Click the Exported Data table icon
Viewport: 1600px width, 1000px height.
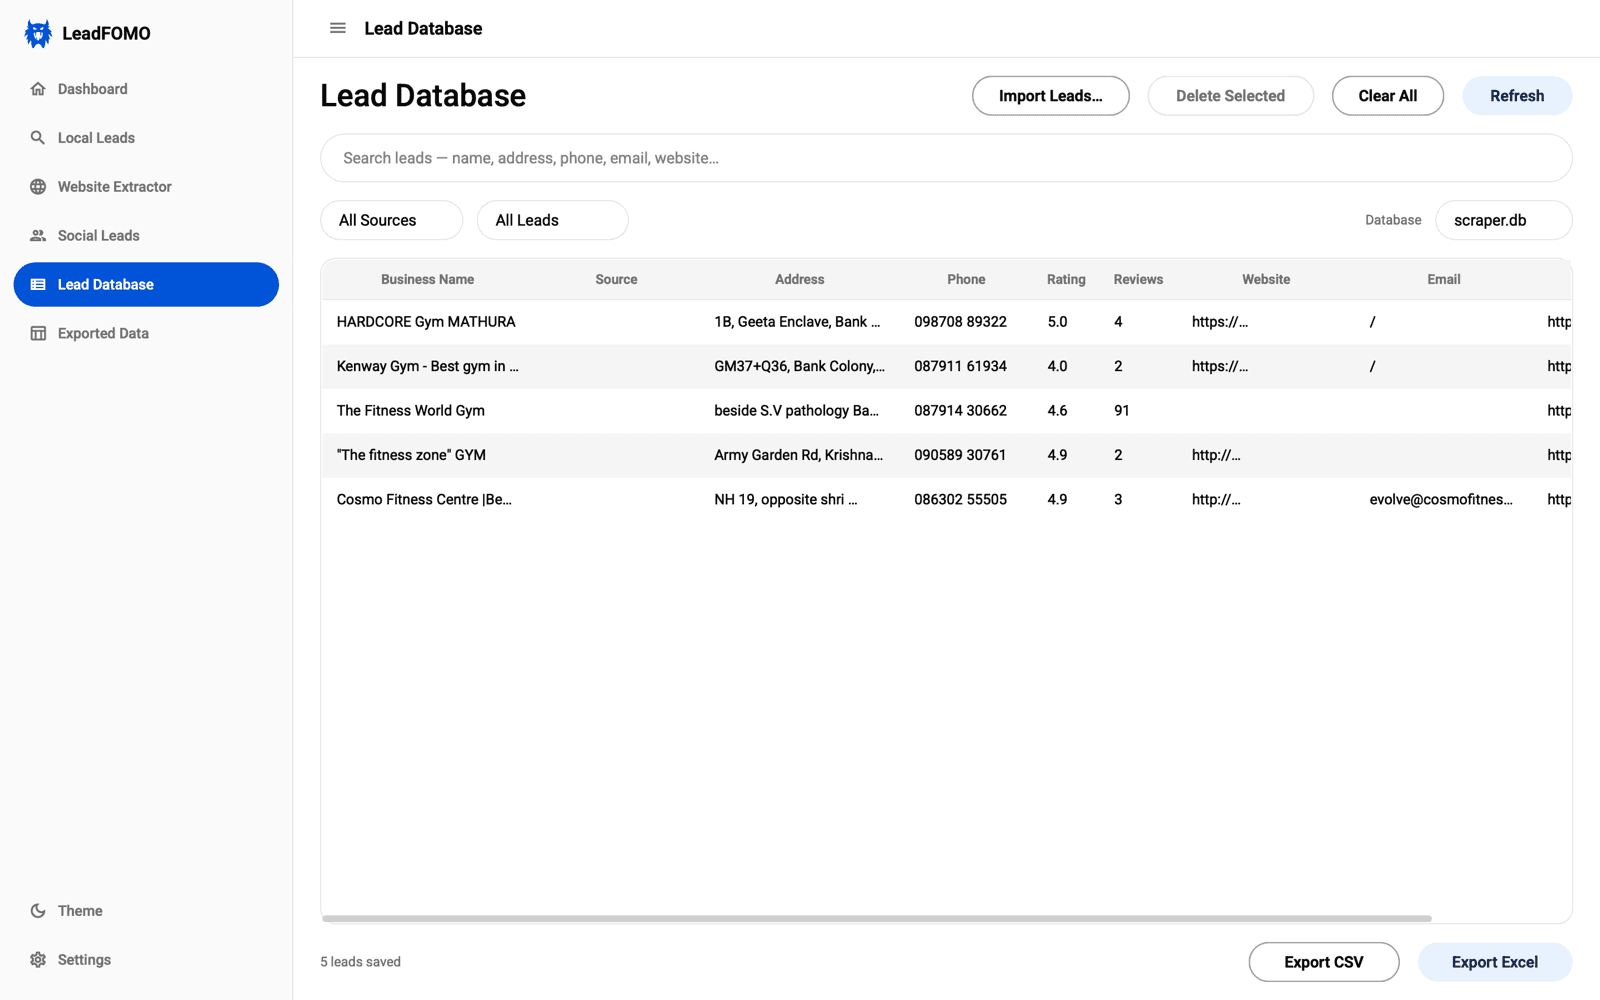[x=38, y=334]
